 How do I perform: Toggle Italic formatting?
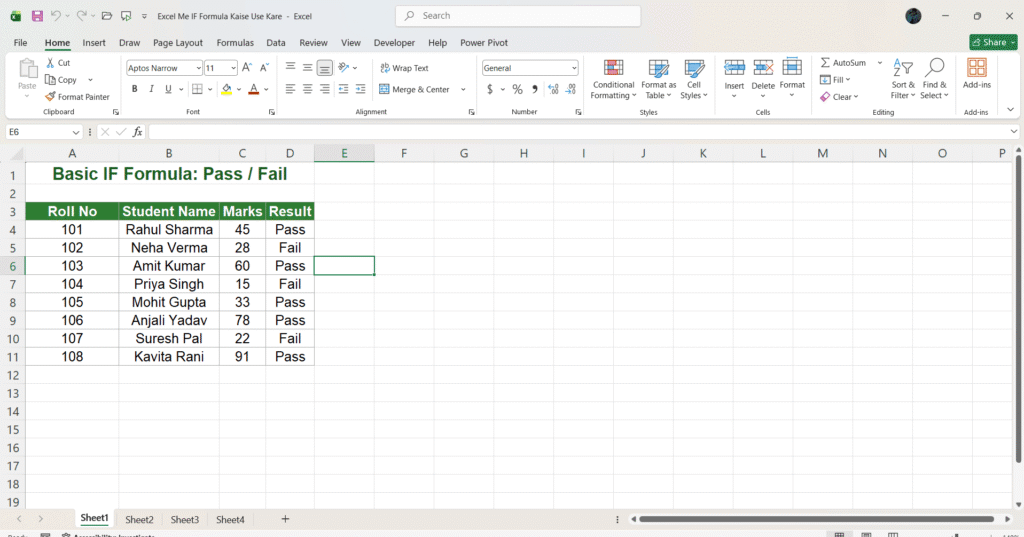(152, 89)
